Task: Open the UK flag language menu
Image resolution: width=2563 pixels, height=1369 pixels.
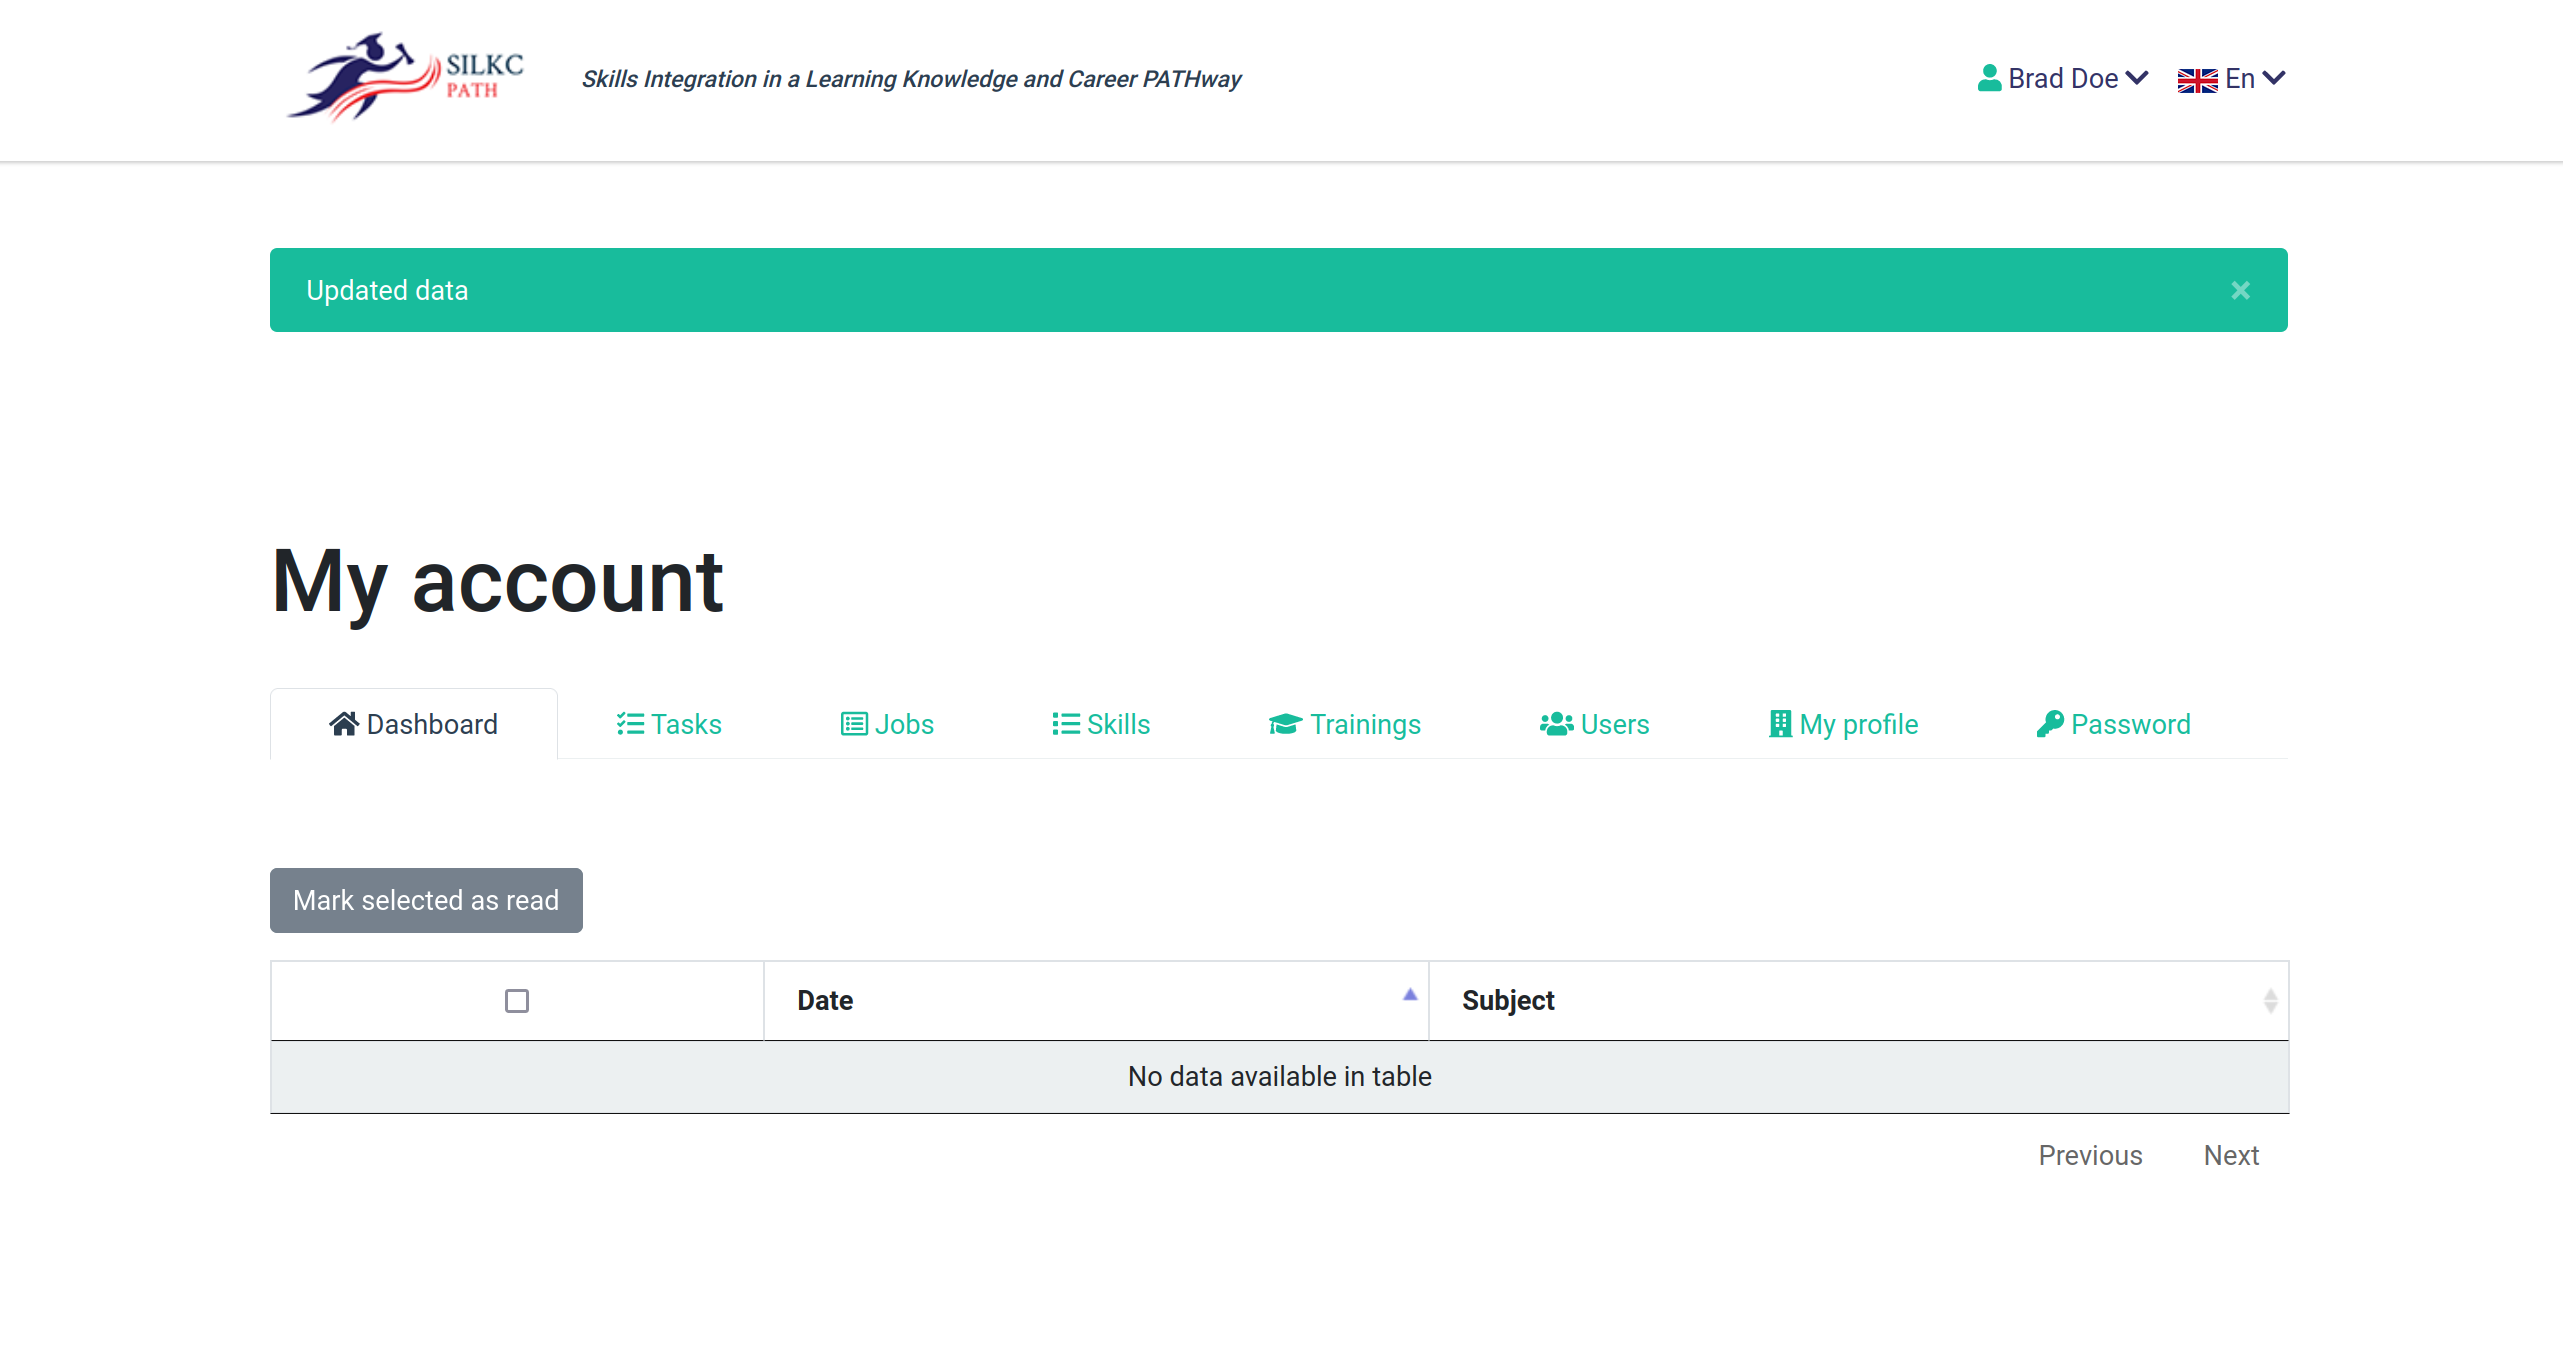Action: point(2196,78)
